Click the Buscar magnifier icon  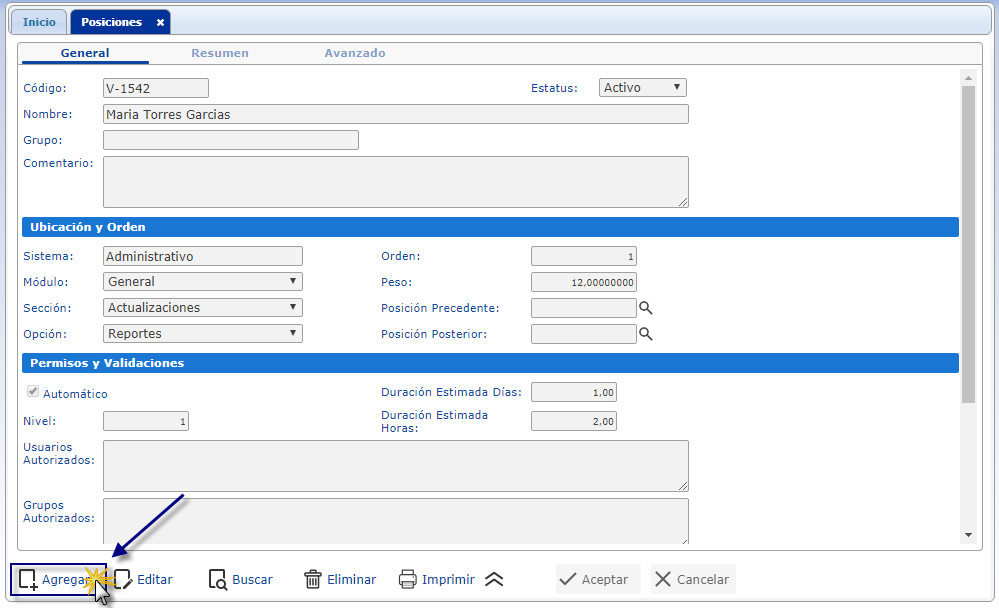point(218,580)
